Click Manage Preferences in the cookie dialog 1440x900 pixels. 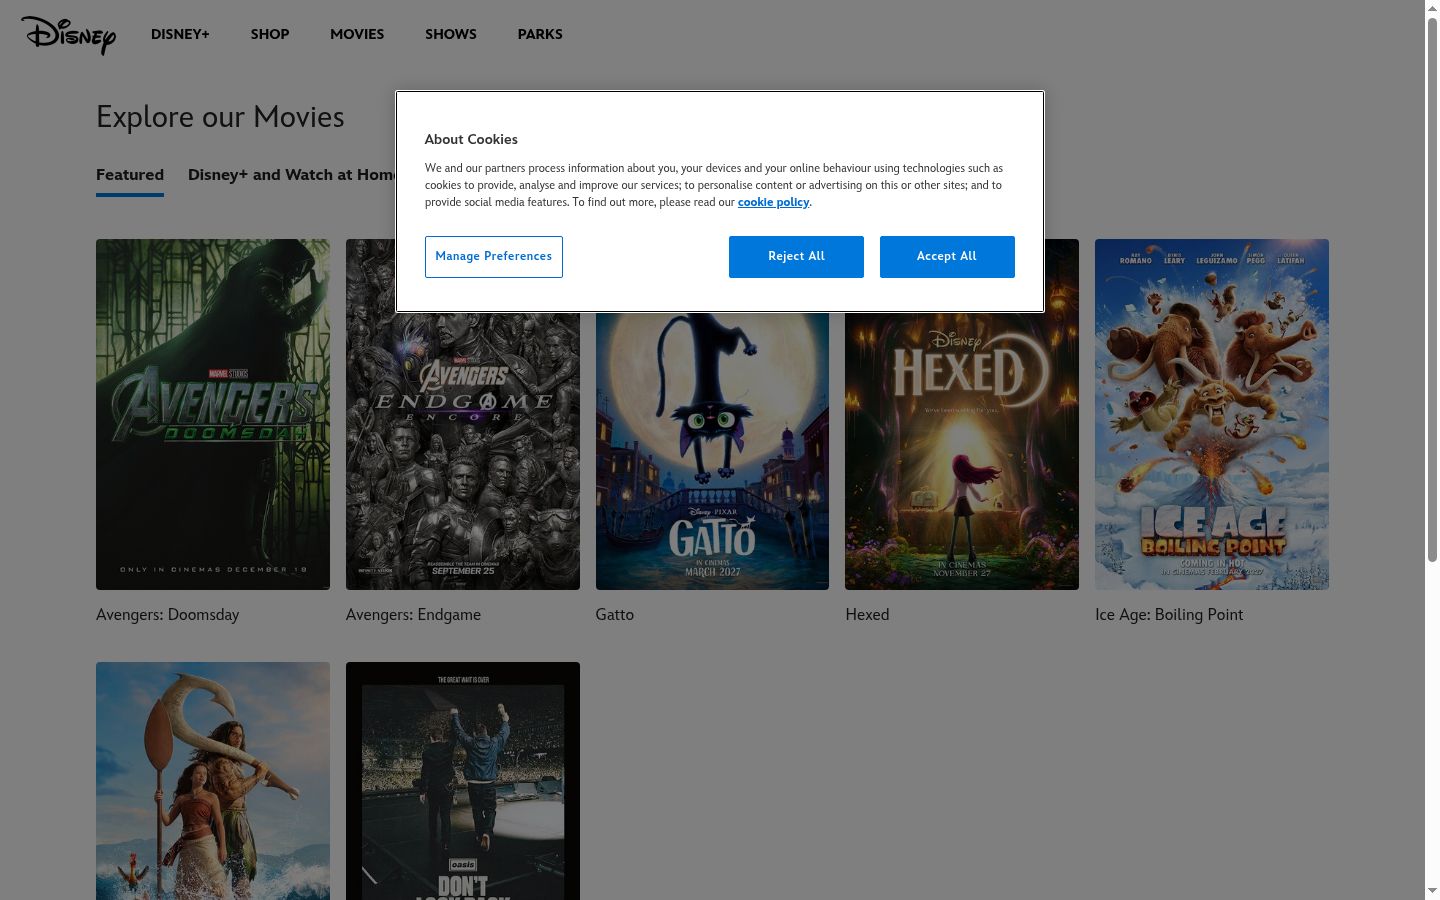point(494,257)
